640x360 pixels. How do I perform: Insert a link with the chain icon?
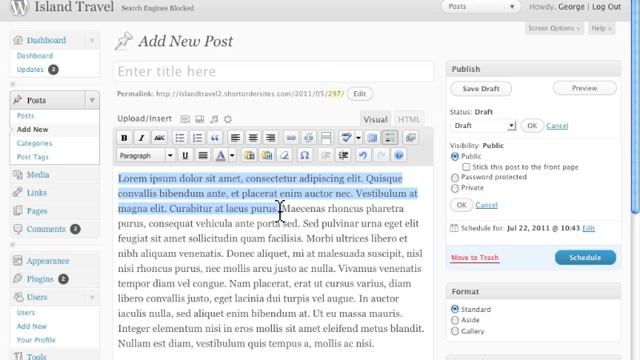coord(291,138)
